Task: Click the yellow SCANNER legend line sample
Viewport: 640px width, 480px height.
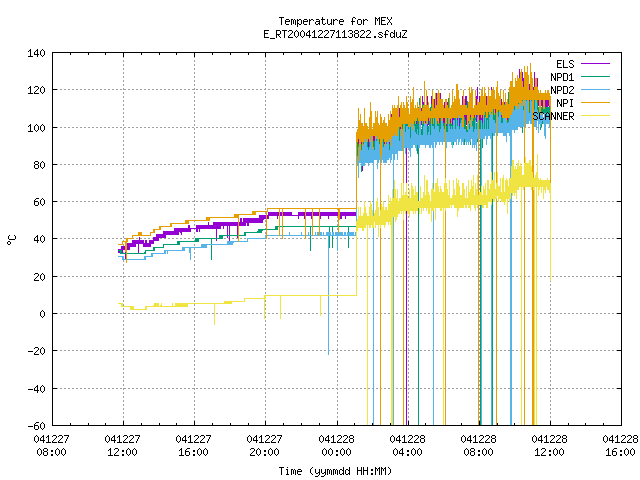Action: (x=595, y=116)
